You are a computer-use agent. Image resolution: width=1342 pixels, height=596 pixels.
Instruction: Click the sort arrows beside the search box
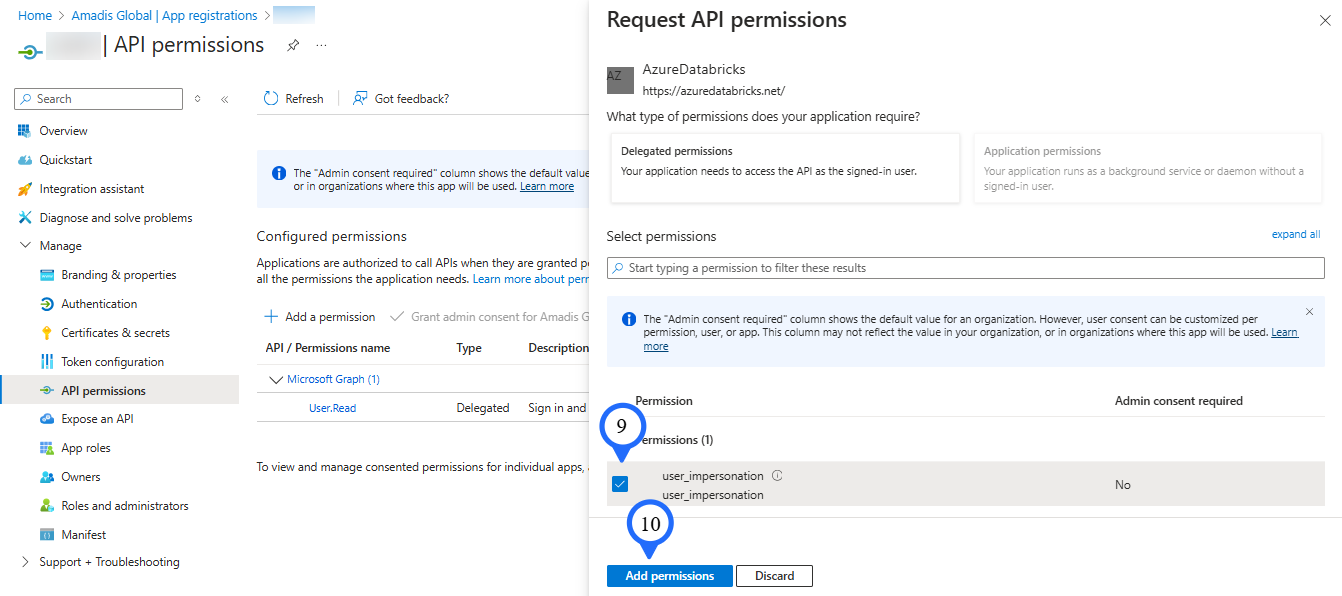(197, 99)
